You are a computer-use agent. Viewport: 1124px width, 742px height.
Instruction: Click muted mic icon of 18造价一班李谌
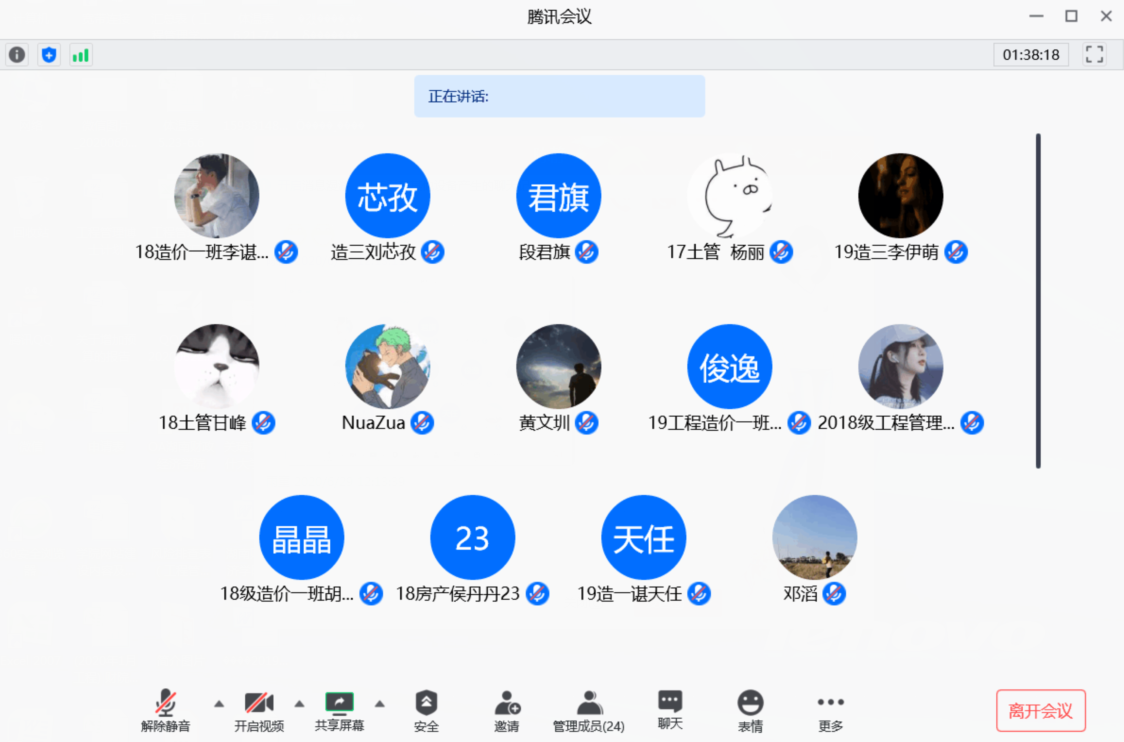point(286,252)
